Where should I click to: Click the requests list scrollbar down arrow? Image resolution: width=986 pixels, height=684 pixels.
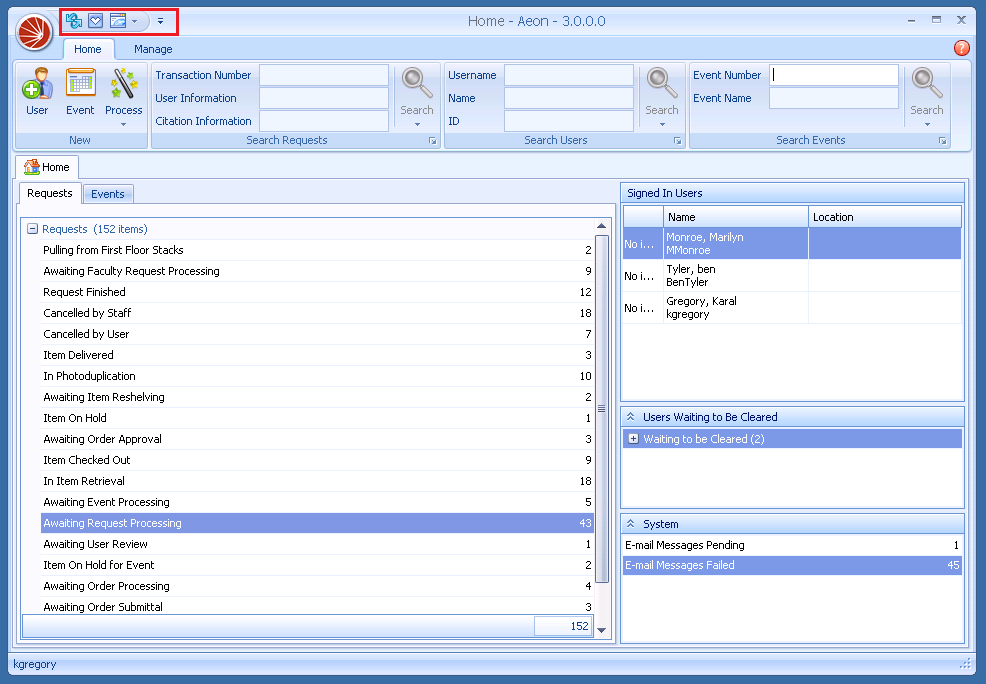coord(601,629)
